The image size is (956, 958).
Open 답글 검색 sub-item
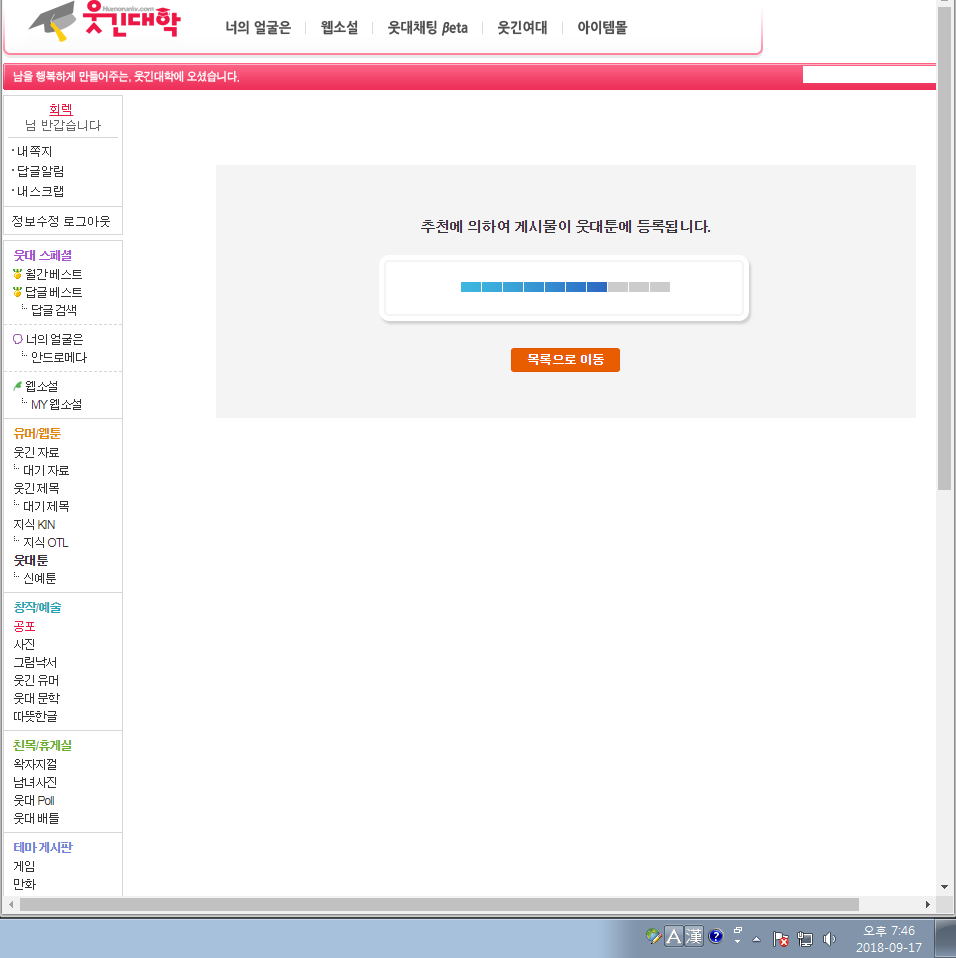pyautogui.click(x=54, y=310)
